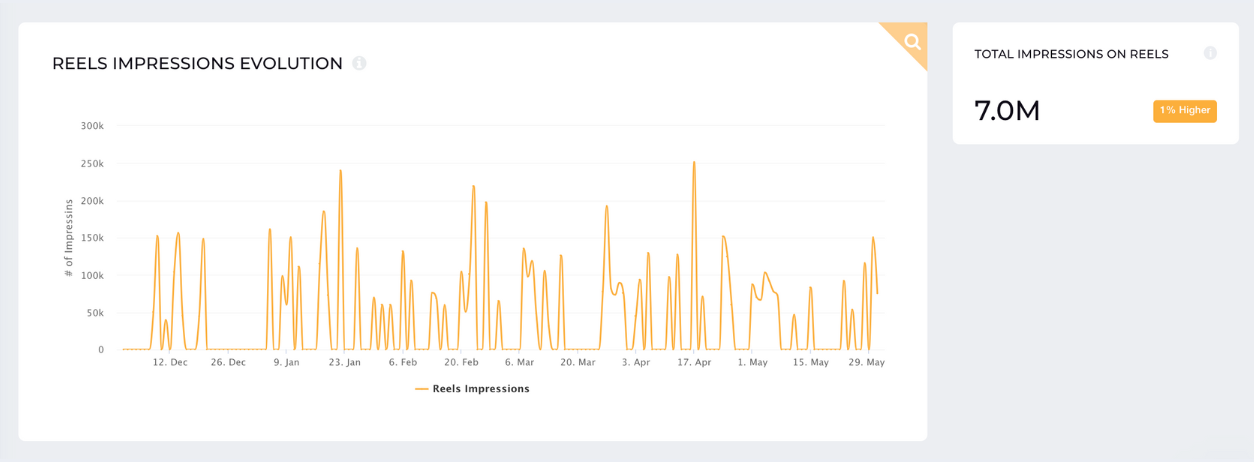This screenshot has width=1254, height=462.
Task: Click the magnifier icon on the chart corner
Action: [911, 41]
